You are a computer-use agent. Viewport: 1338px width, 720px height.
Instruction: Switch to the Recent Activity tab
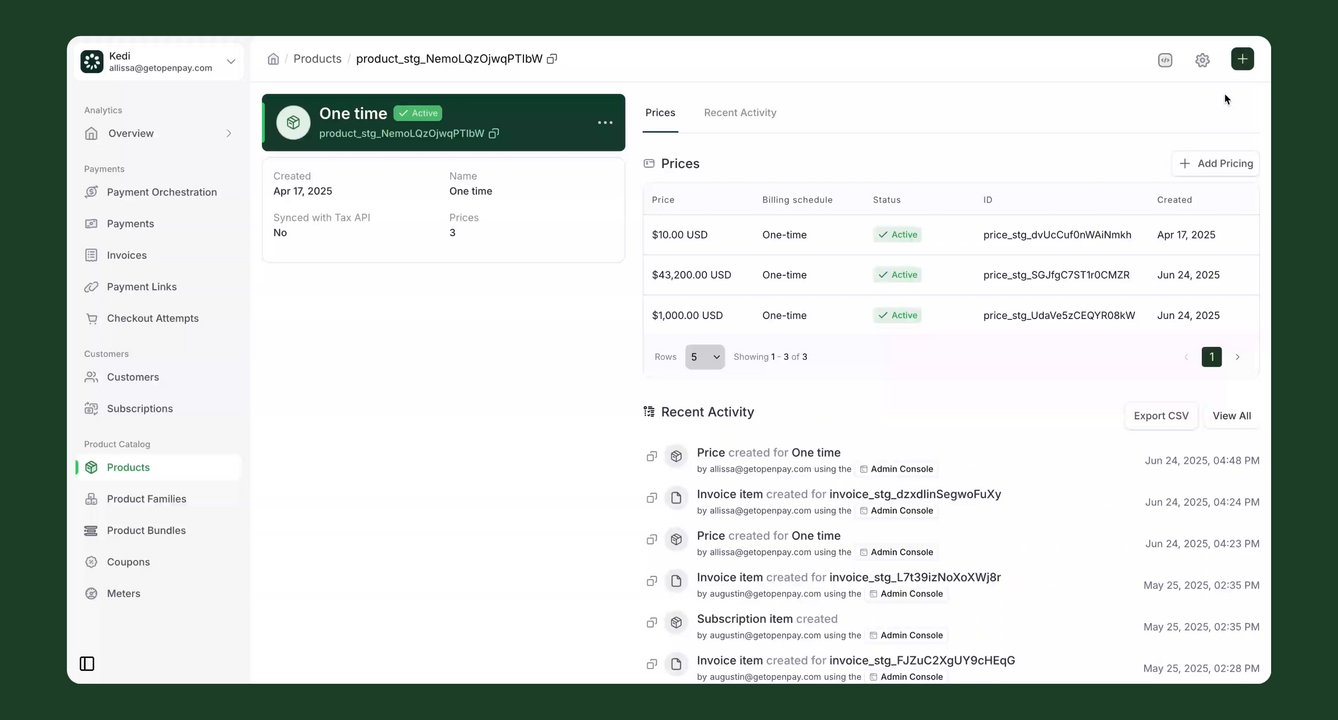coord(740,113)
